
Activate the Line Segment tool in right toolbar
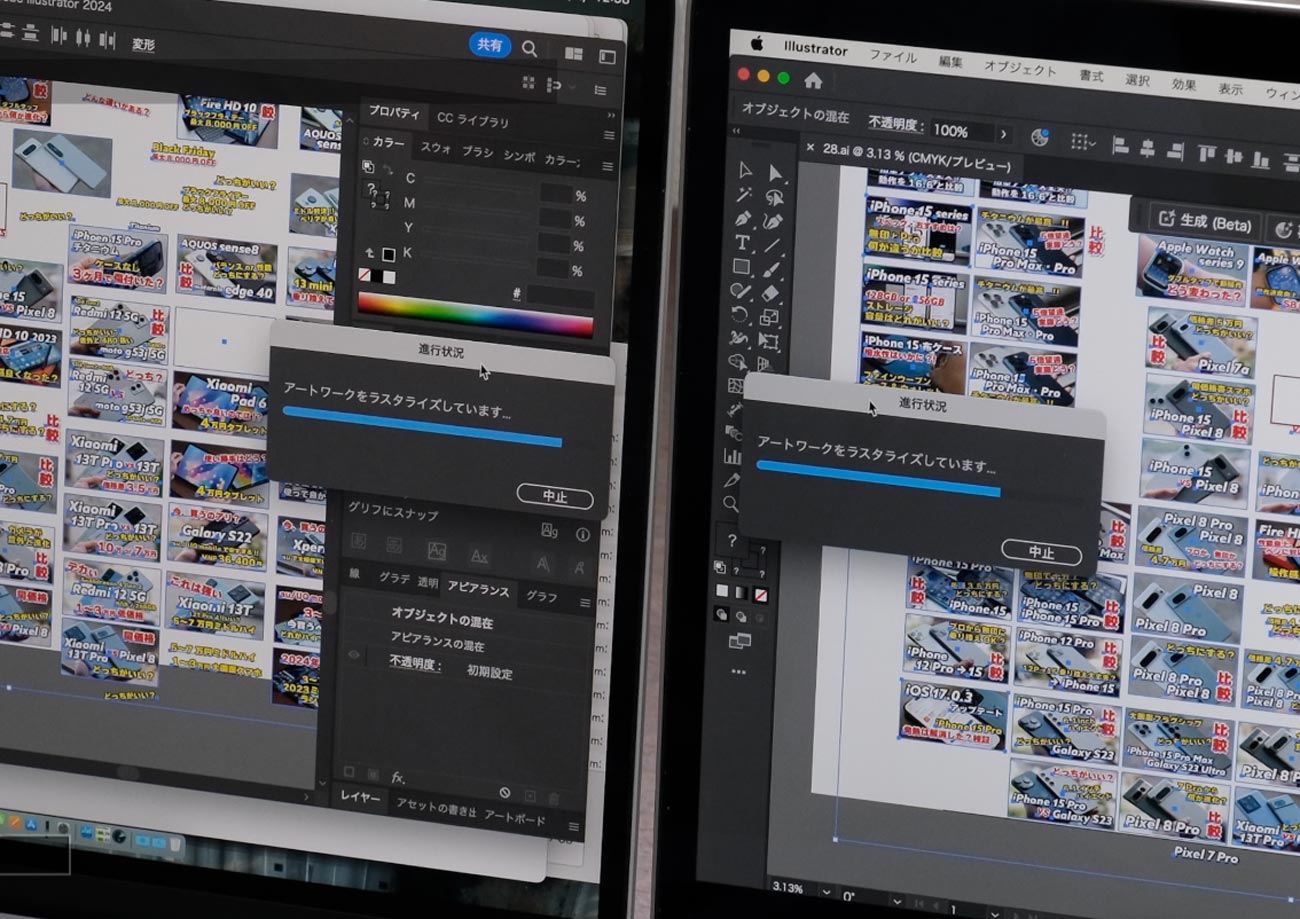click(x=772, y=244)
